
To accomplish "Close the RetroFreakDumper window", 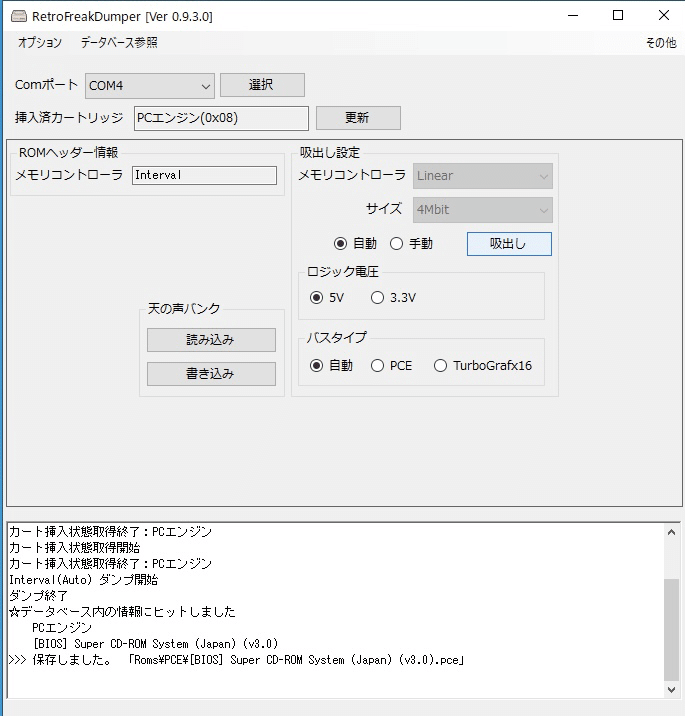I will pos(664,16).
